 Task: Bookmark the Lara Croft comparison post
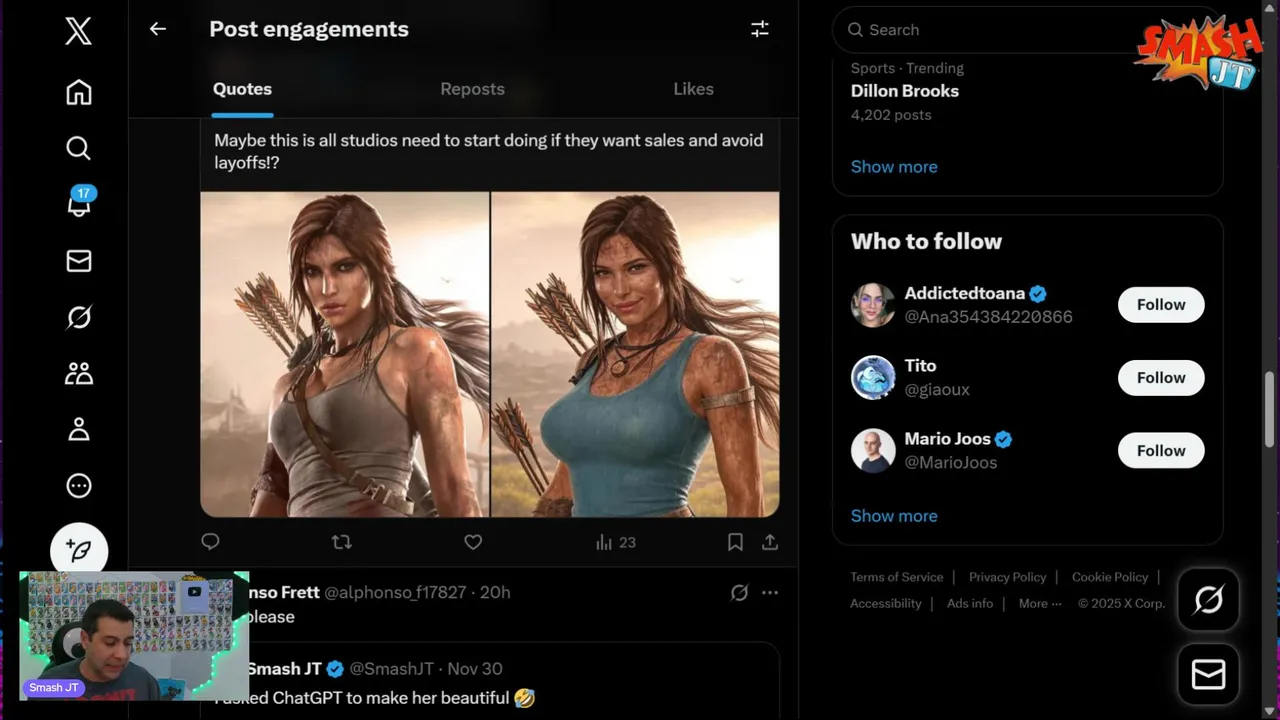(735, 542)
